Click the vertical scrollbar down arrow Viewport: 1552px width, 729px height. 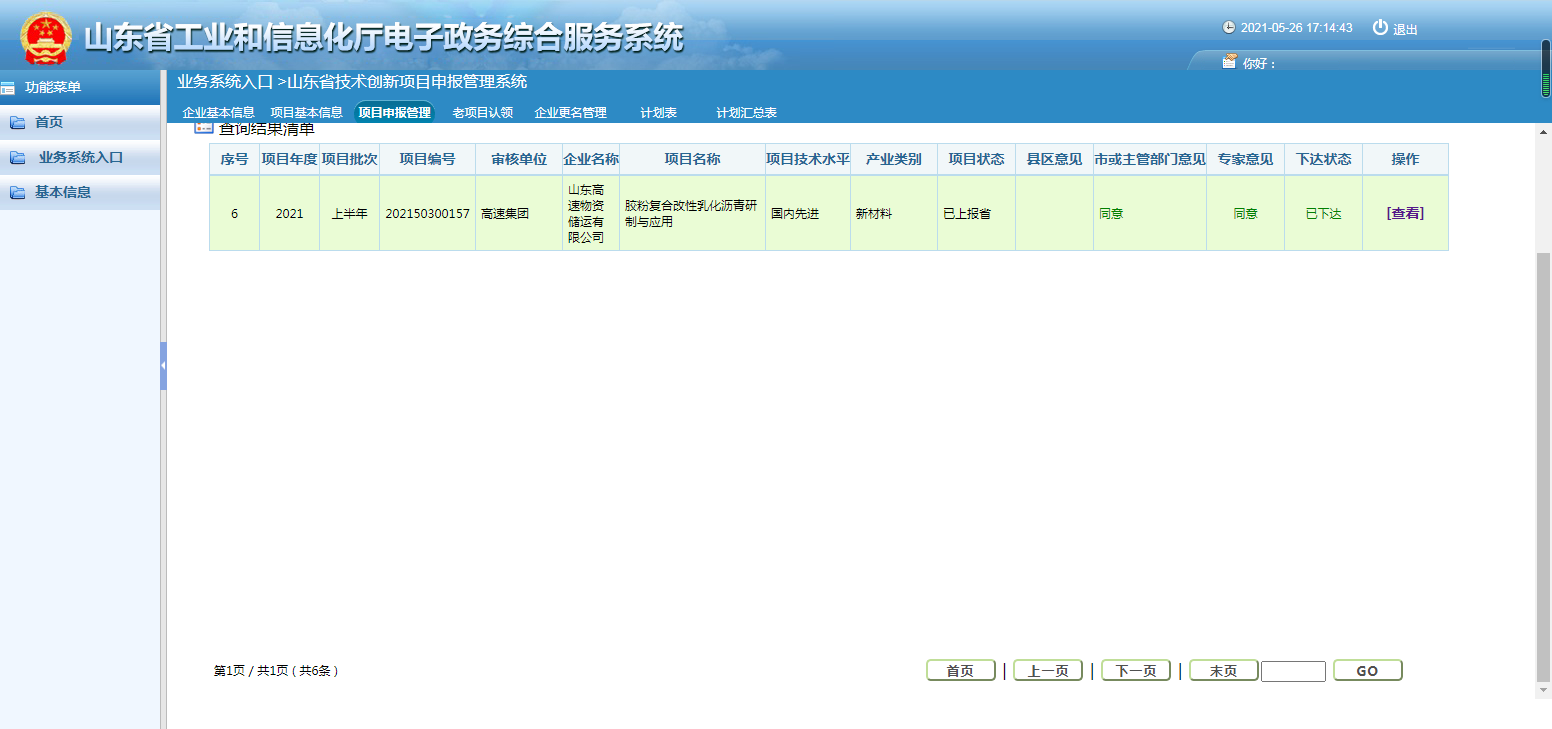pos(1544,690)
